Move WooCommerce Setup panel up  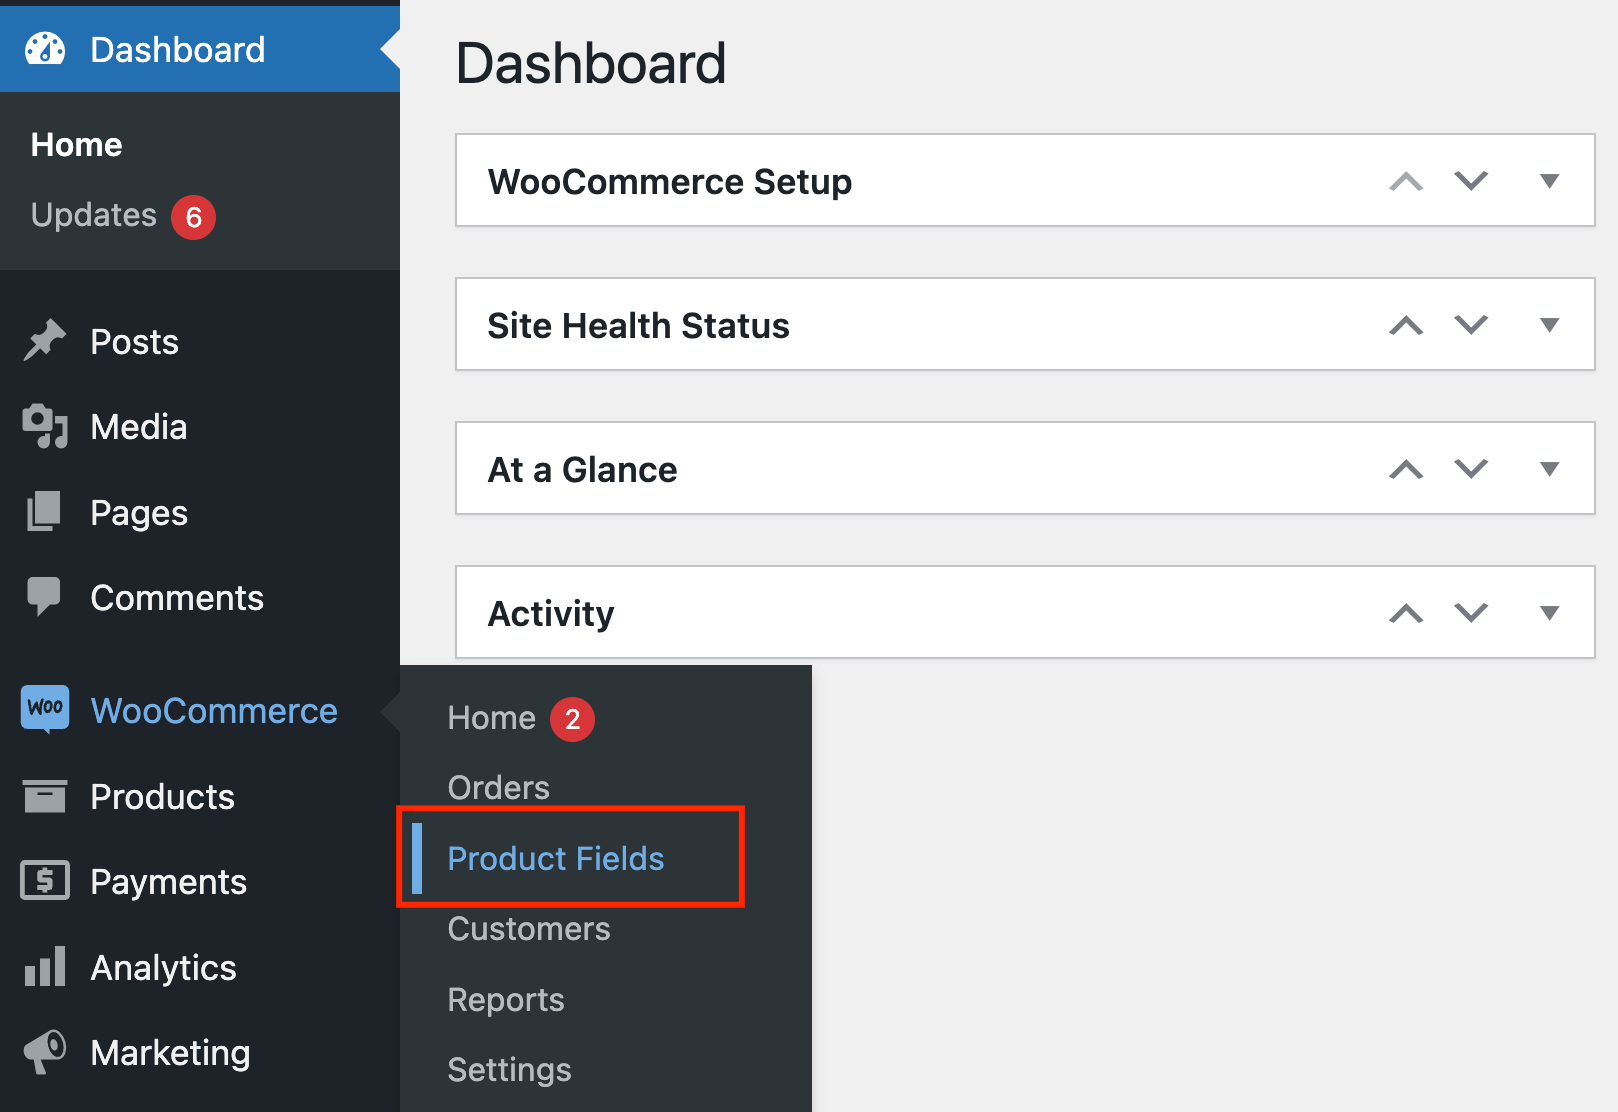[1406, 181]
